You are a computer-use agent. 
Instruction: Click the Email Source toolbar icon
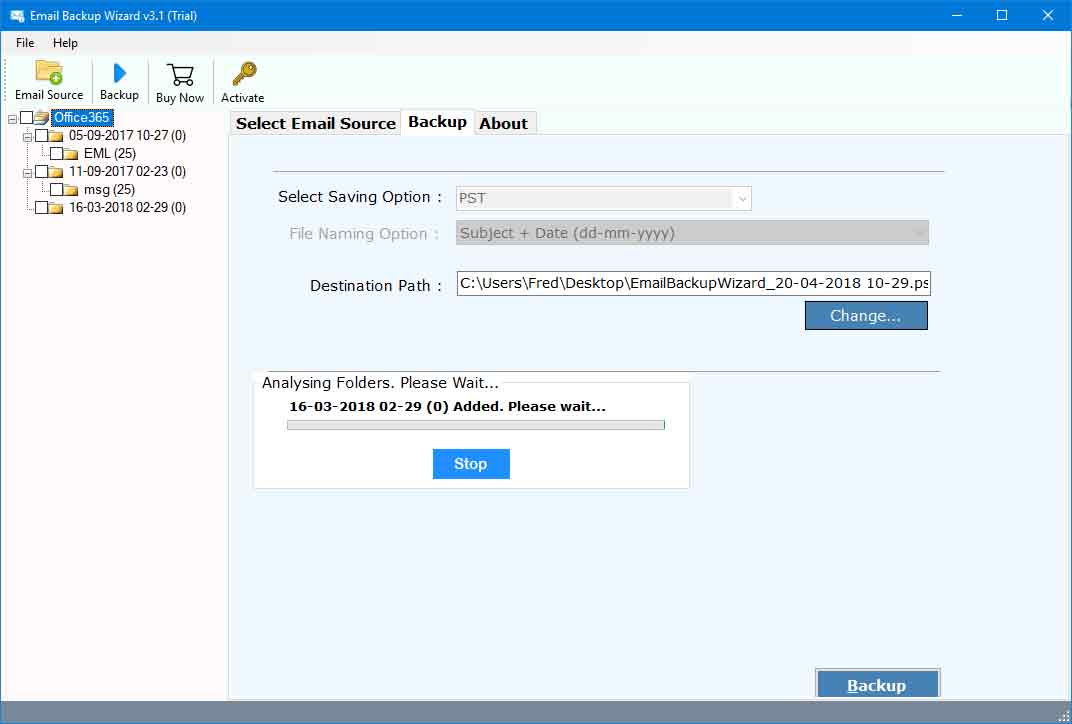pos(49,72)
